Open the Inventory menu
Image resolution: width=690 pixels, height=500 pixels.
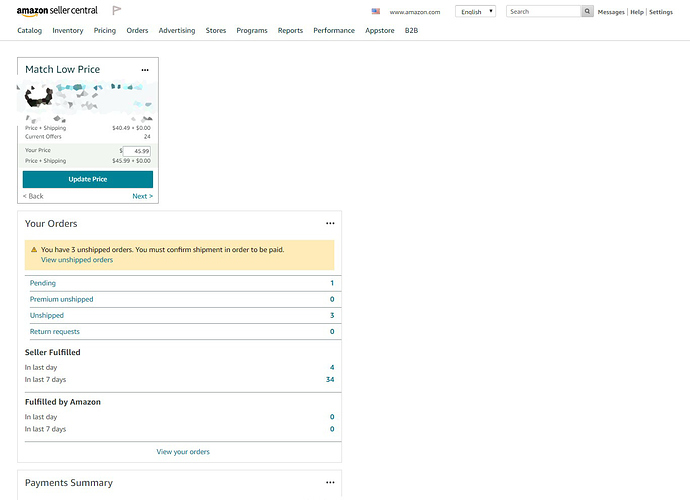tap(68, 30)
